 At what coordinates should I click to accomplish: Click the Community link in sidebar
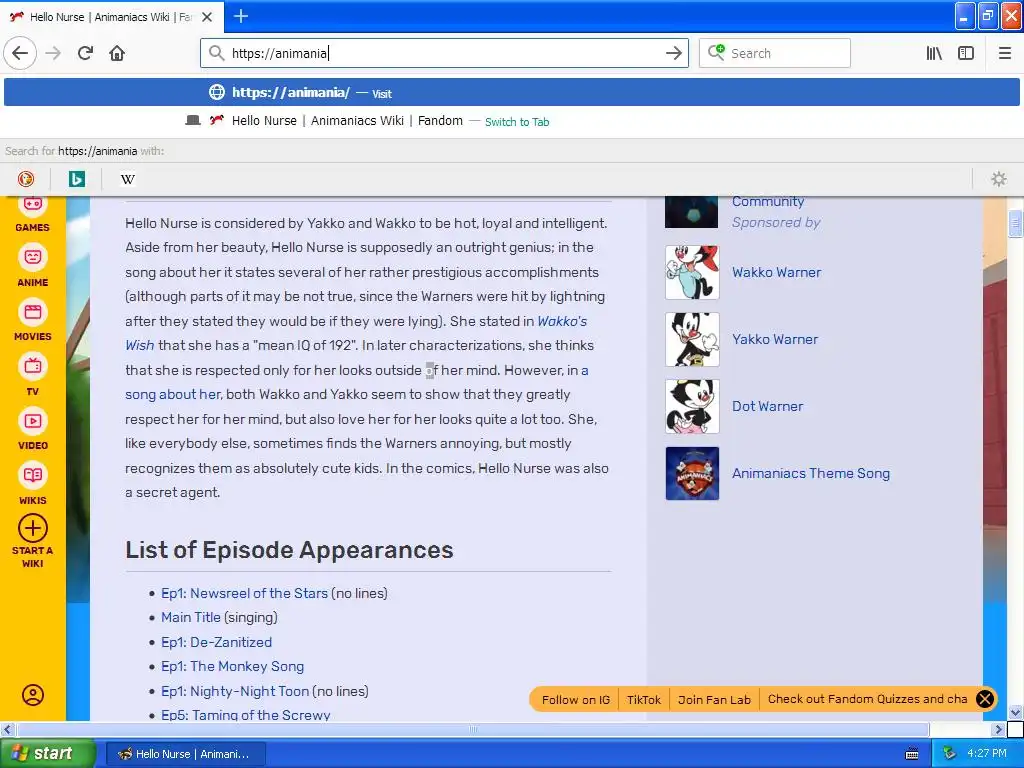[x=767, y=202]
